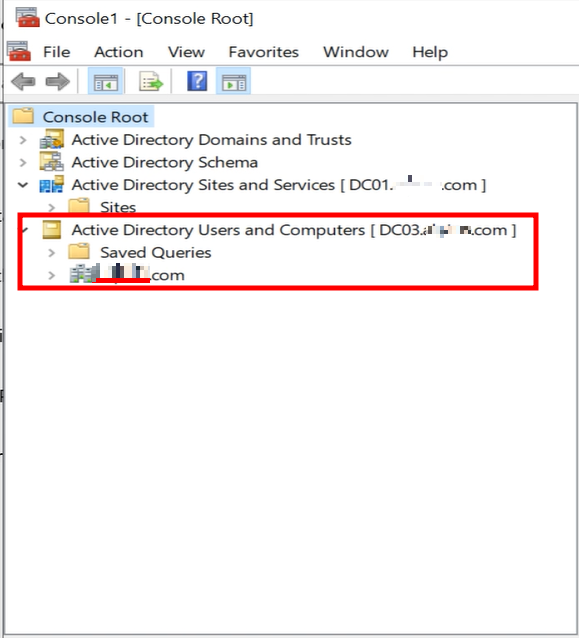Image resolution: width=579 pixels, height=638 pixels.
Task: Click the domain server icon beside .com
Action: 84,274
